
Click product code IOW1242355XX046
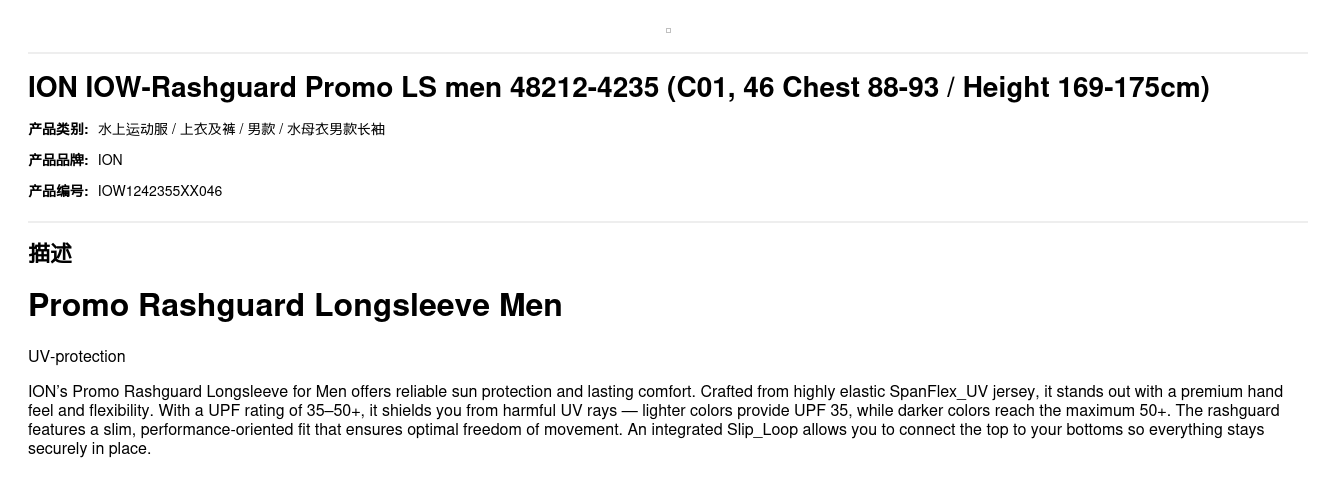pyautogui.click(x=160, y=191)
